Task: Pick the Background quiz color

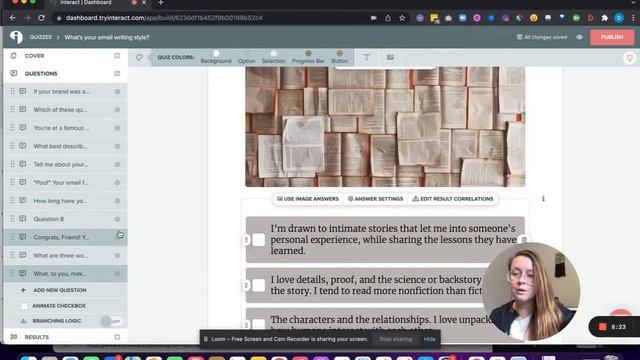Action: (216, 57)
